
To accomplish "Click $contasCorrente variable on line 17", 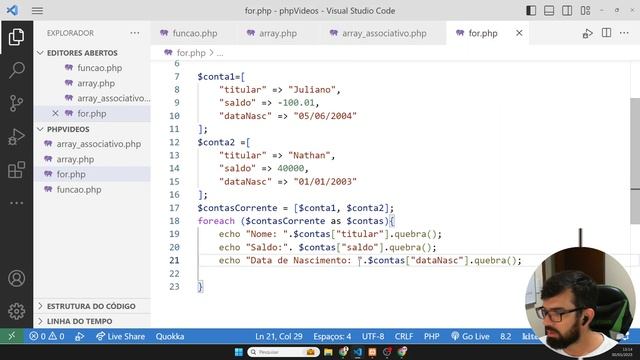I will [x=238, y=208].
